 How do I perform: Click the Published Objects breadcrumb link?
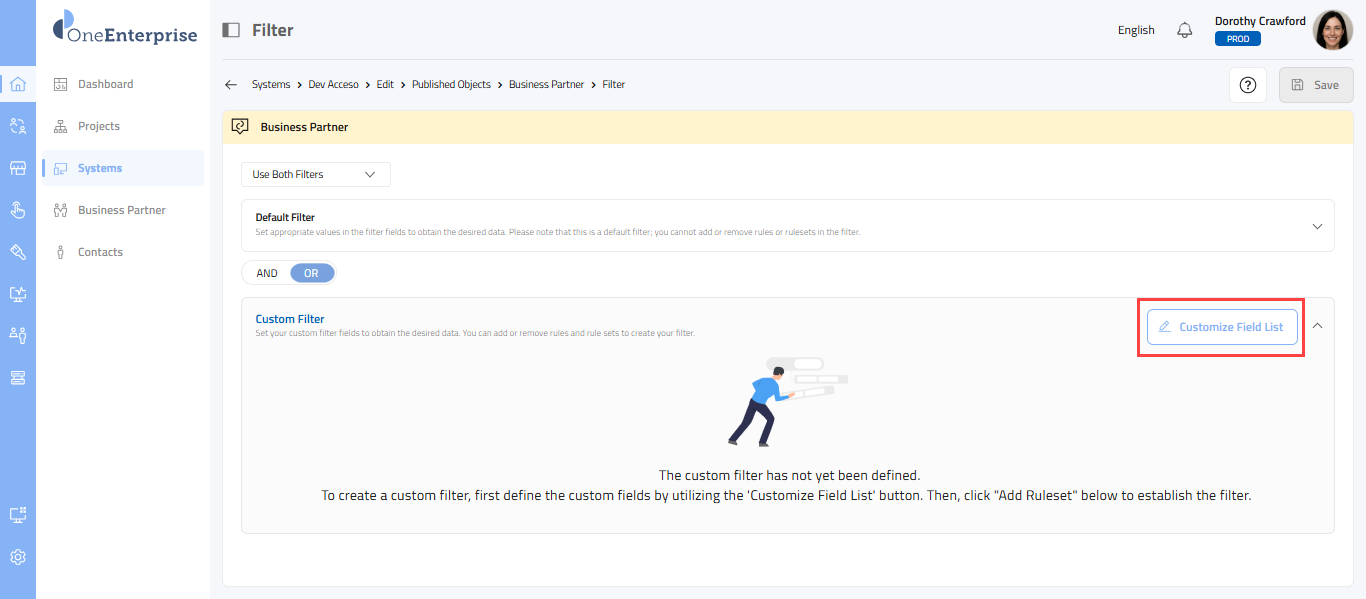click(x=451, y=85)
